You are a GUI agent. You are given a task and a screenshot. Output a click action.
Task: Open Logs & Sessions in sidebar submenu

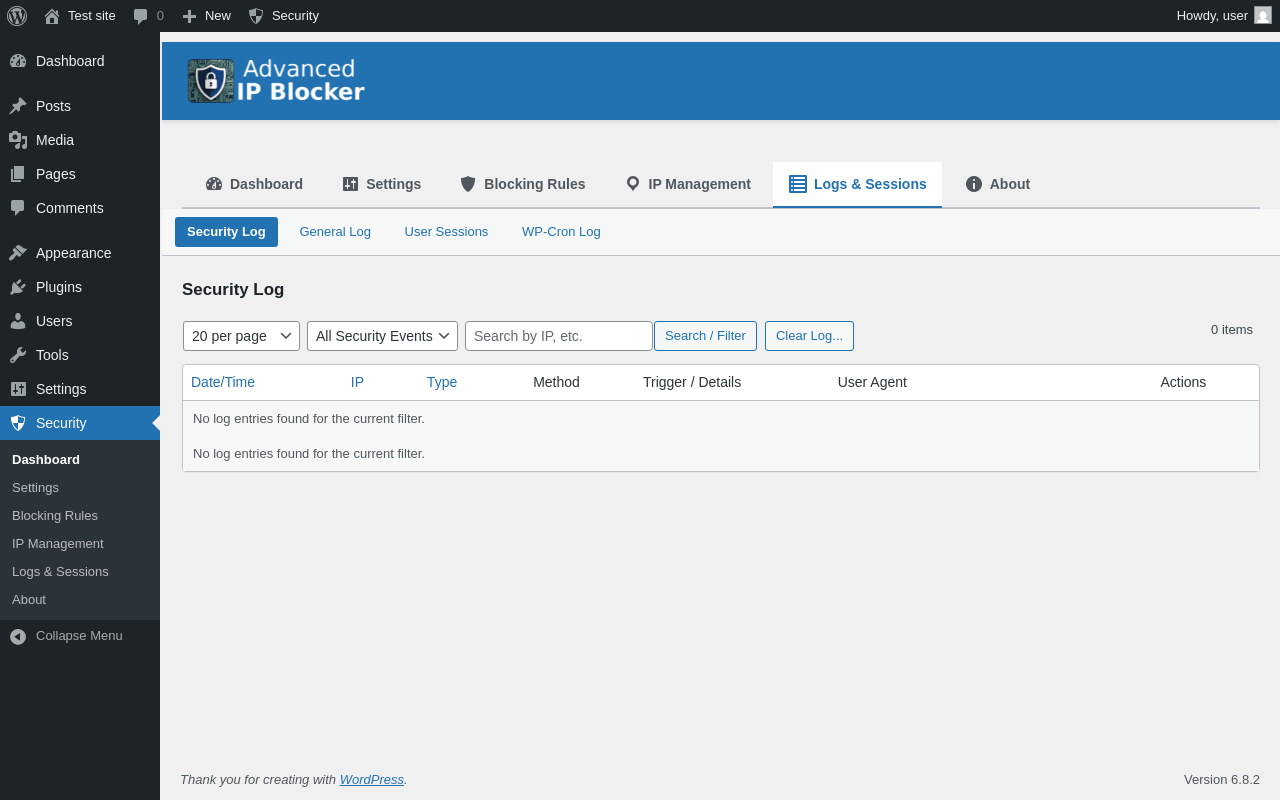[60, 572]
